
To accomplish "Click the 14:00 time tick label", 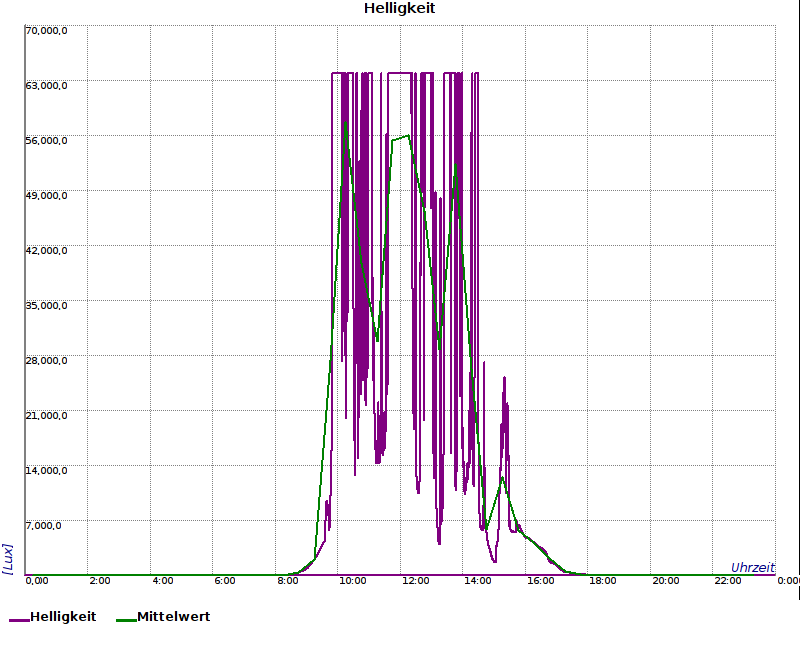I will (478, 581).
